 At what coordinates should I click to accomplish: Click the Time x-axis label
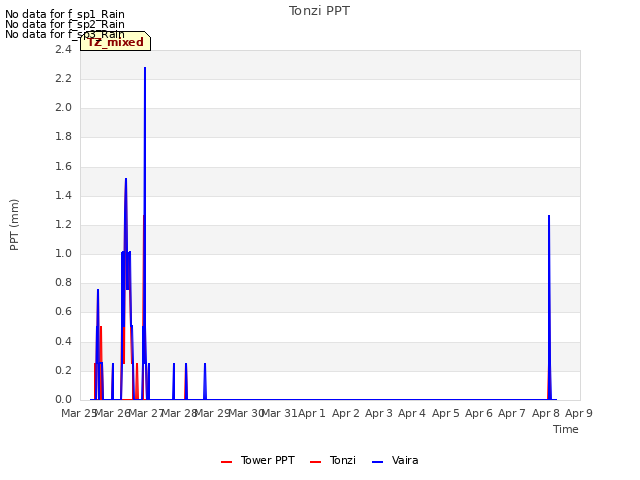click(566, 429)
